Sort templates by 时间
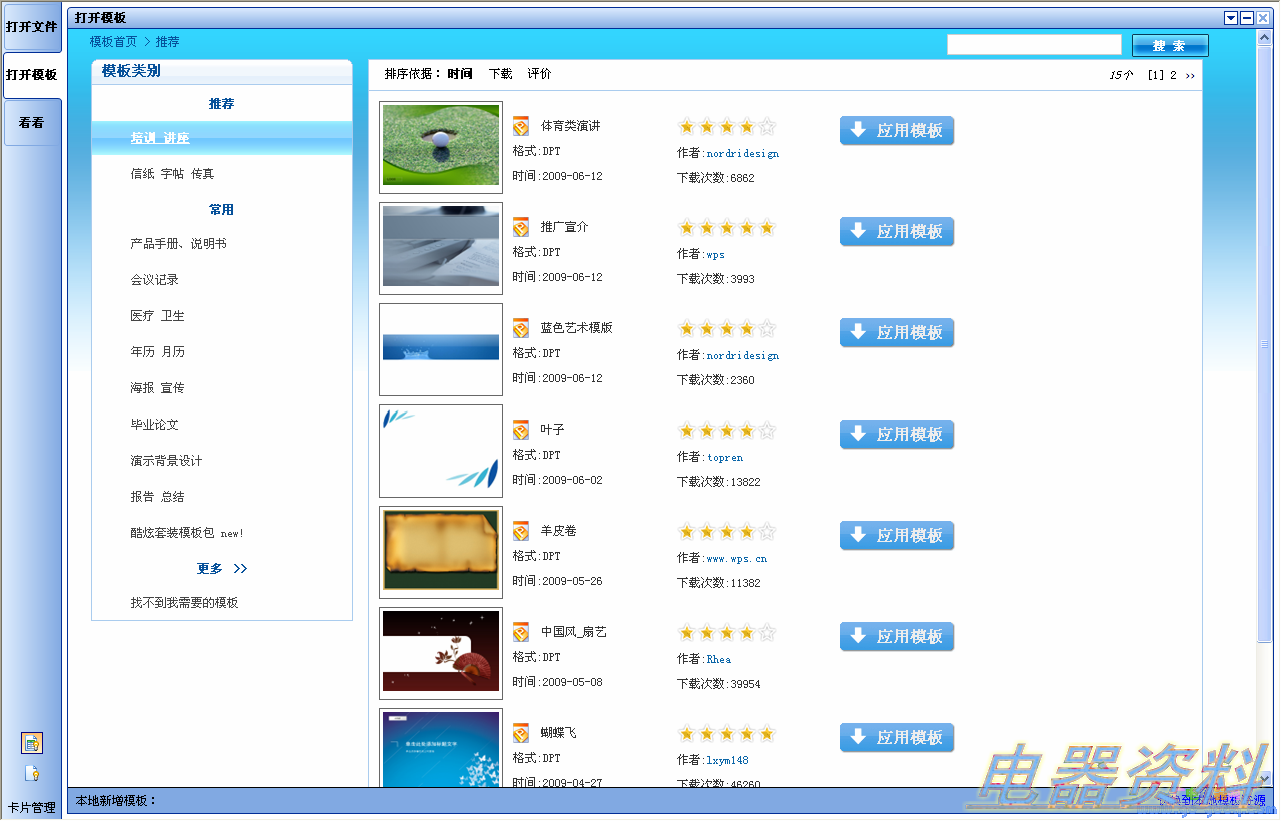The height and width of the screenshot is (821, 1281). pos(460,74)
